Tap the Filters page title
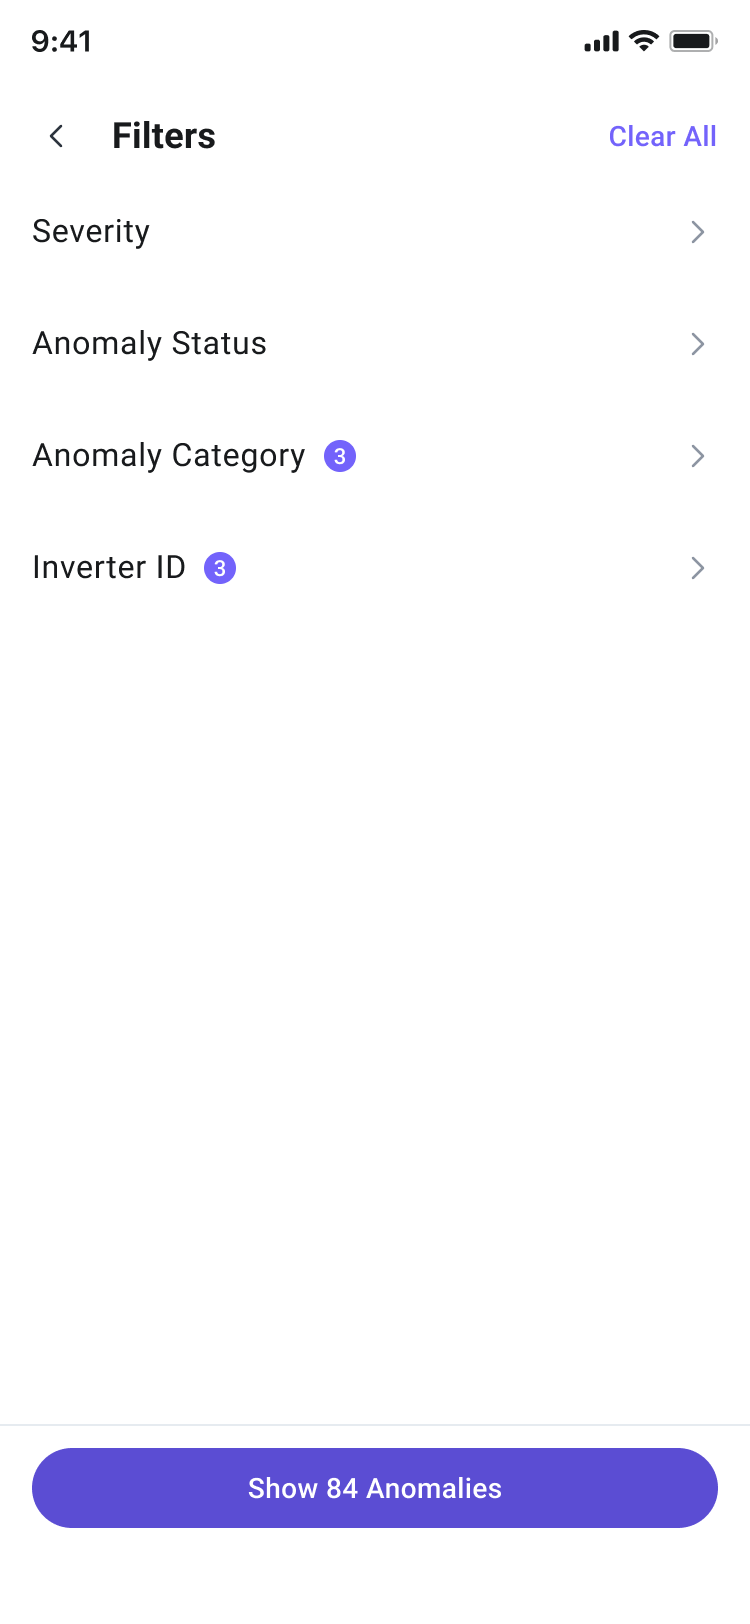This screenshot has height=1624, width=750. (164, 136)
